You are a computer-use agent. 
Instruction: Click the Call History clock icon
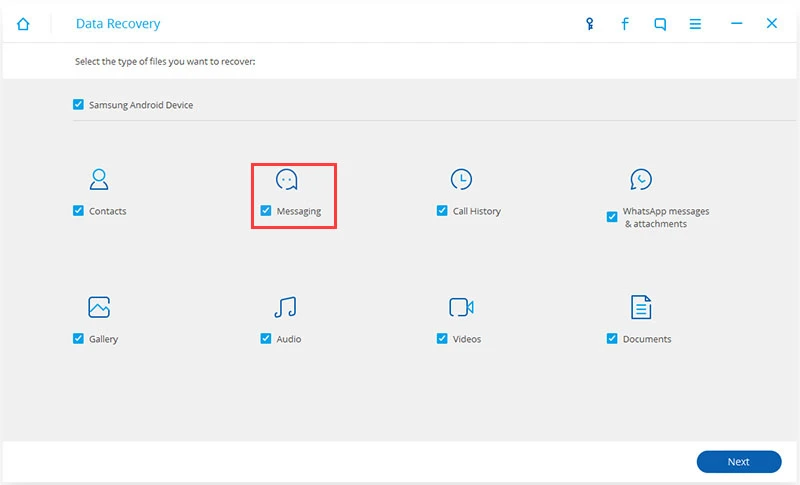tap(461, 180)
